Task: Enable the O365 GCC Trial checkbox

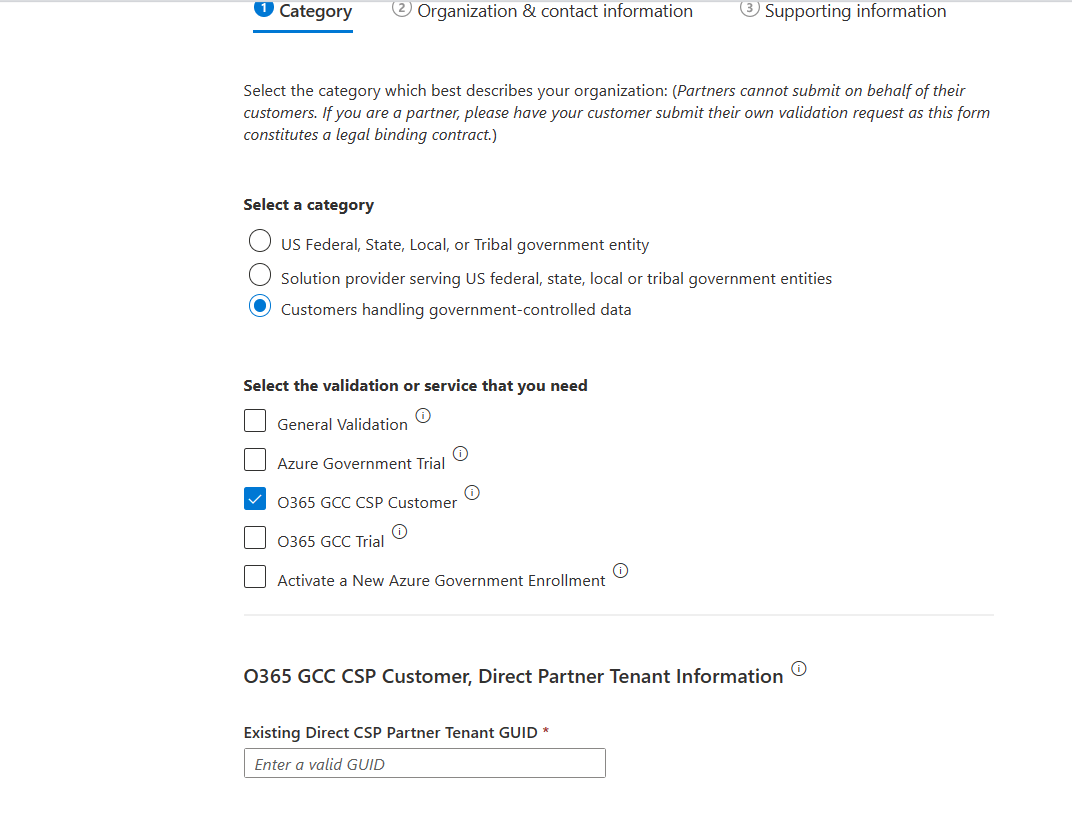Action: coord(255,537)
